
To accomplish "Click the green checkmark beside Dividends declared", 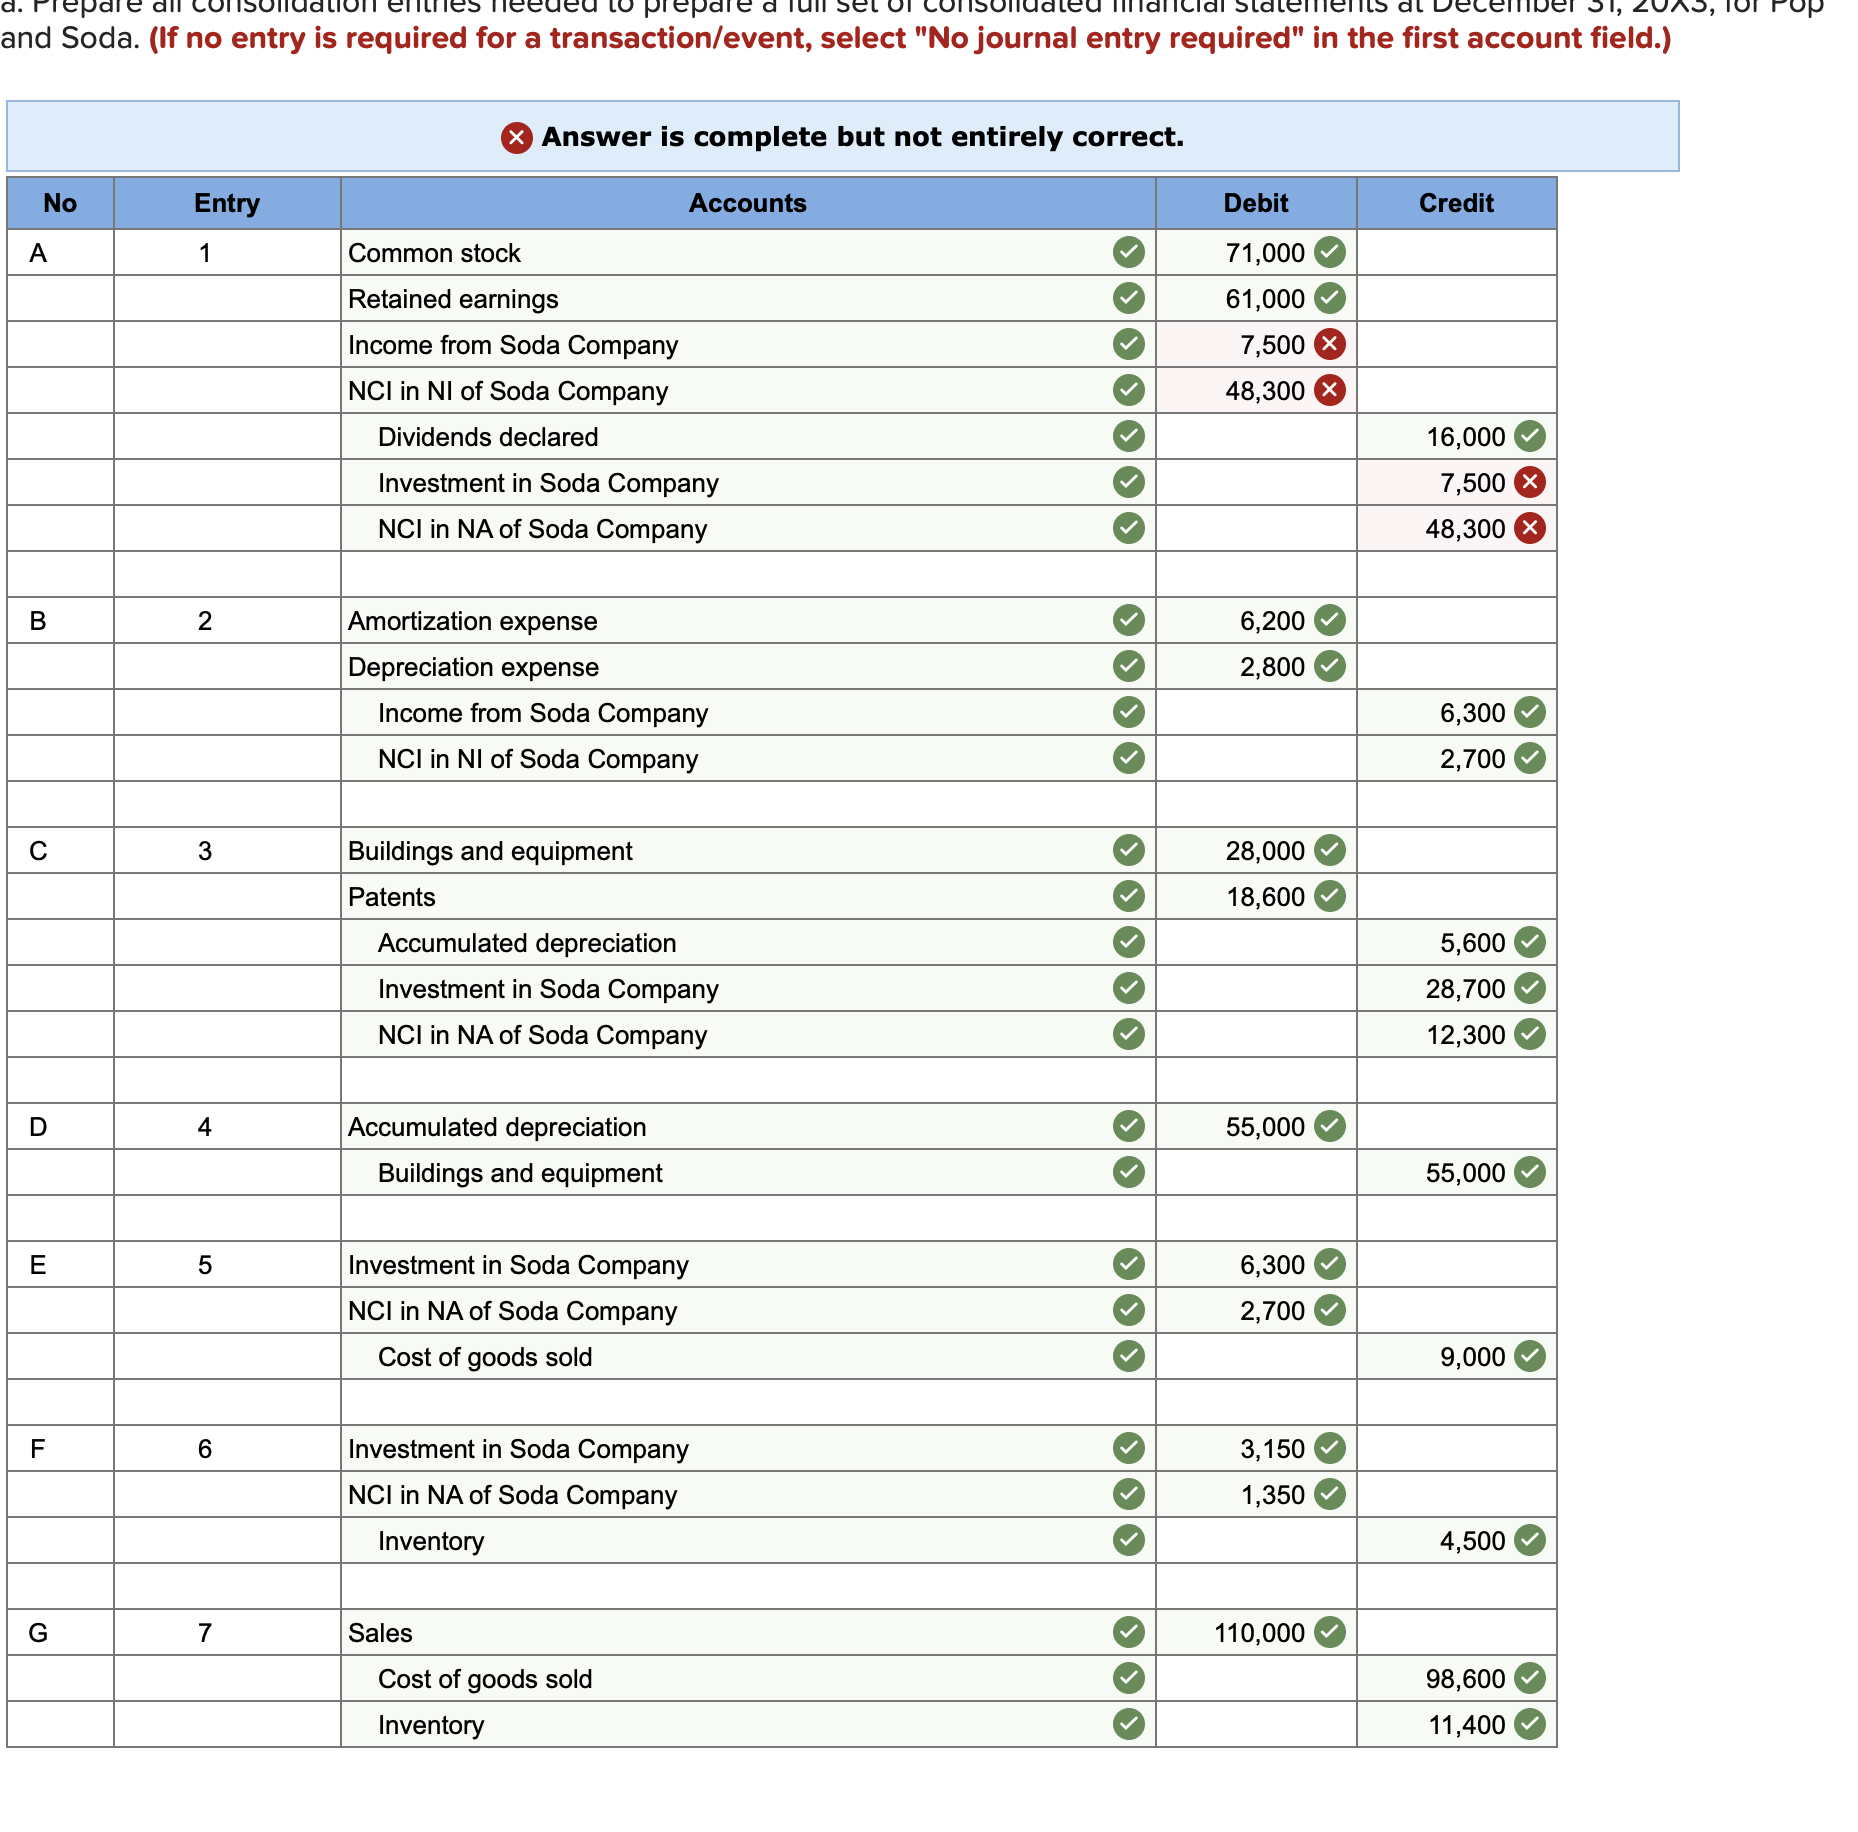I will tap(1128, 437).
